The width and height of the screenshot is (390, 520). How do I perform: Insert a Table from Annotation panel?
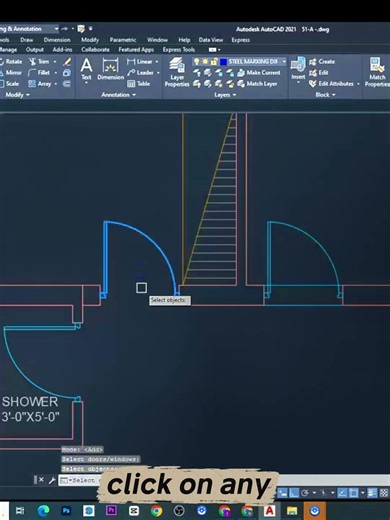pyautogui.click(x=139, y=84)
